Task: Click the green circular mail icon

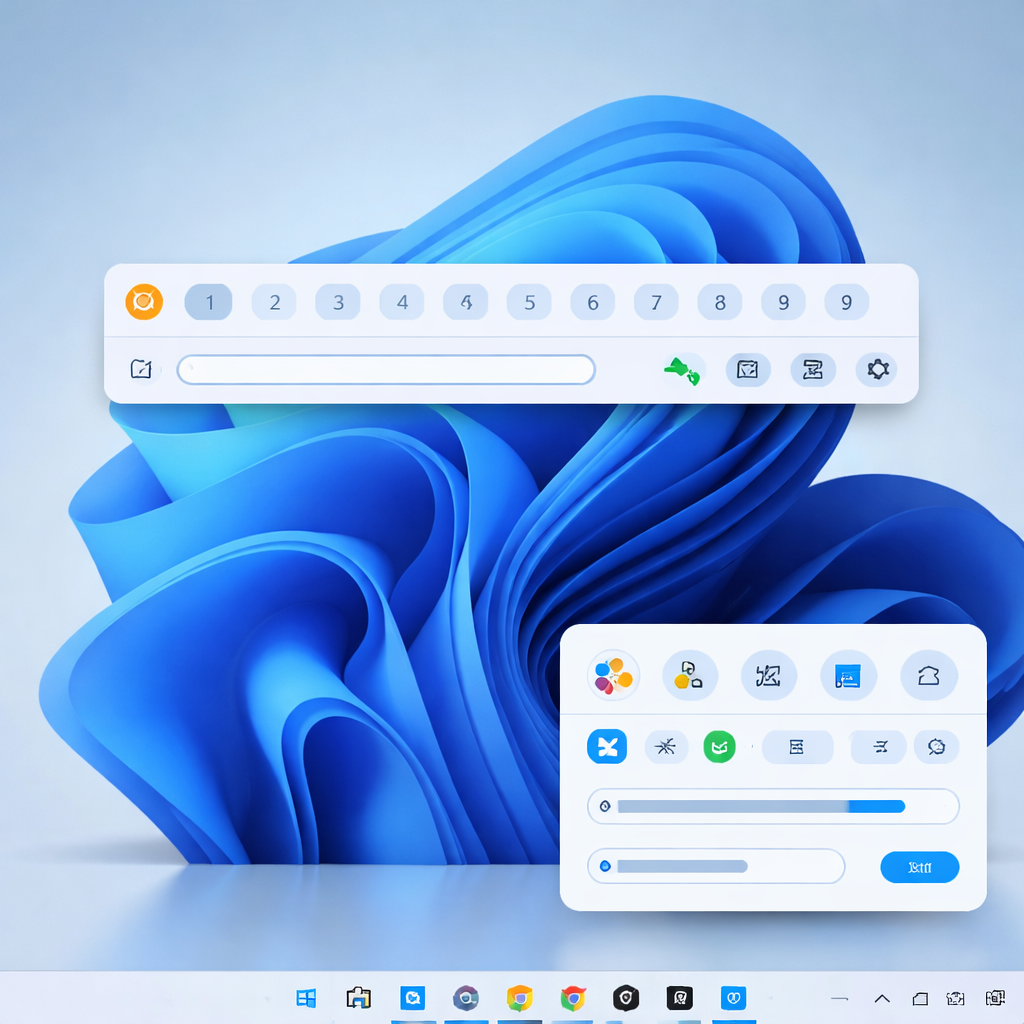Action: coord(719,746)
